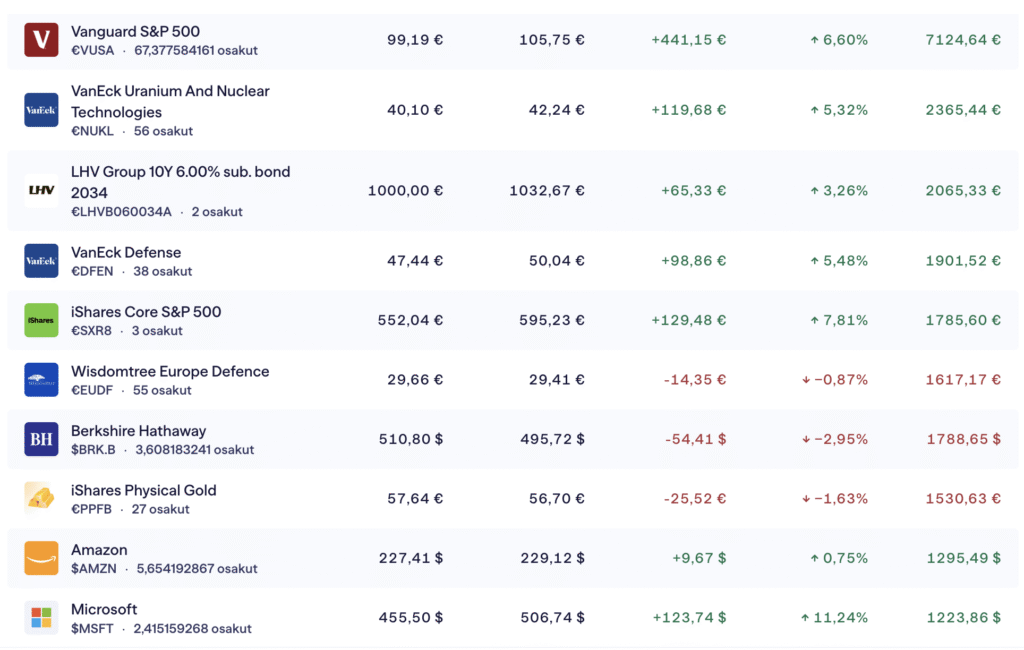Click Amazon total value 1295,49 $

click(x=963, y=558)
